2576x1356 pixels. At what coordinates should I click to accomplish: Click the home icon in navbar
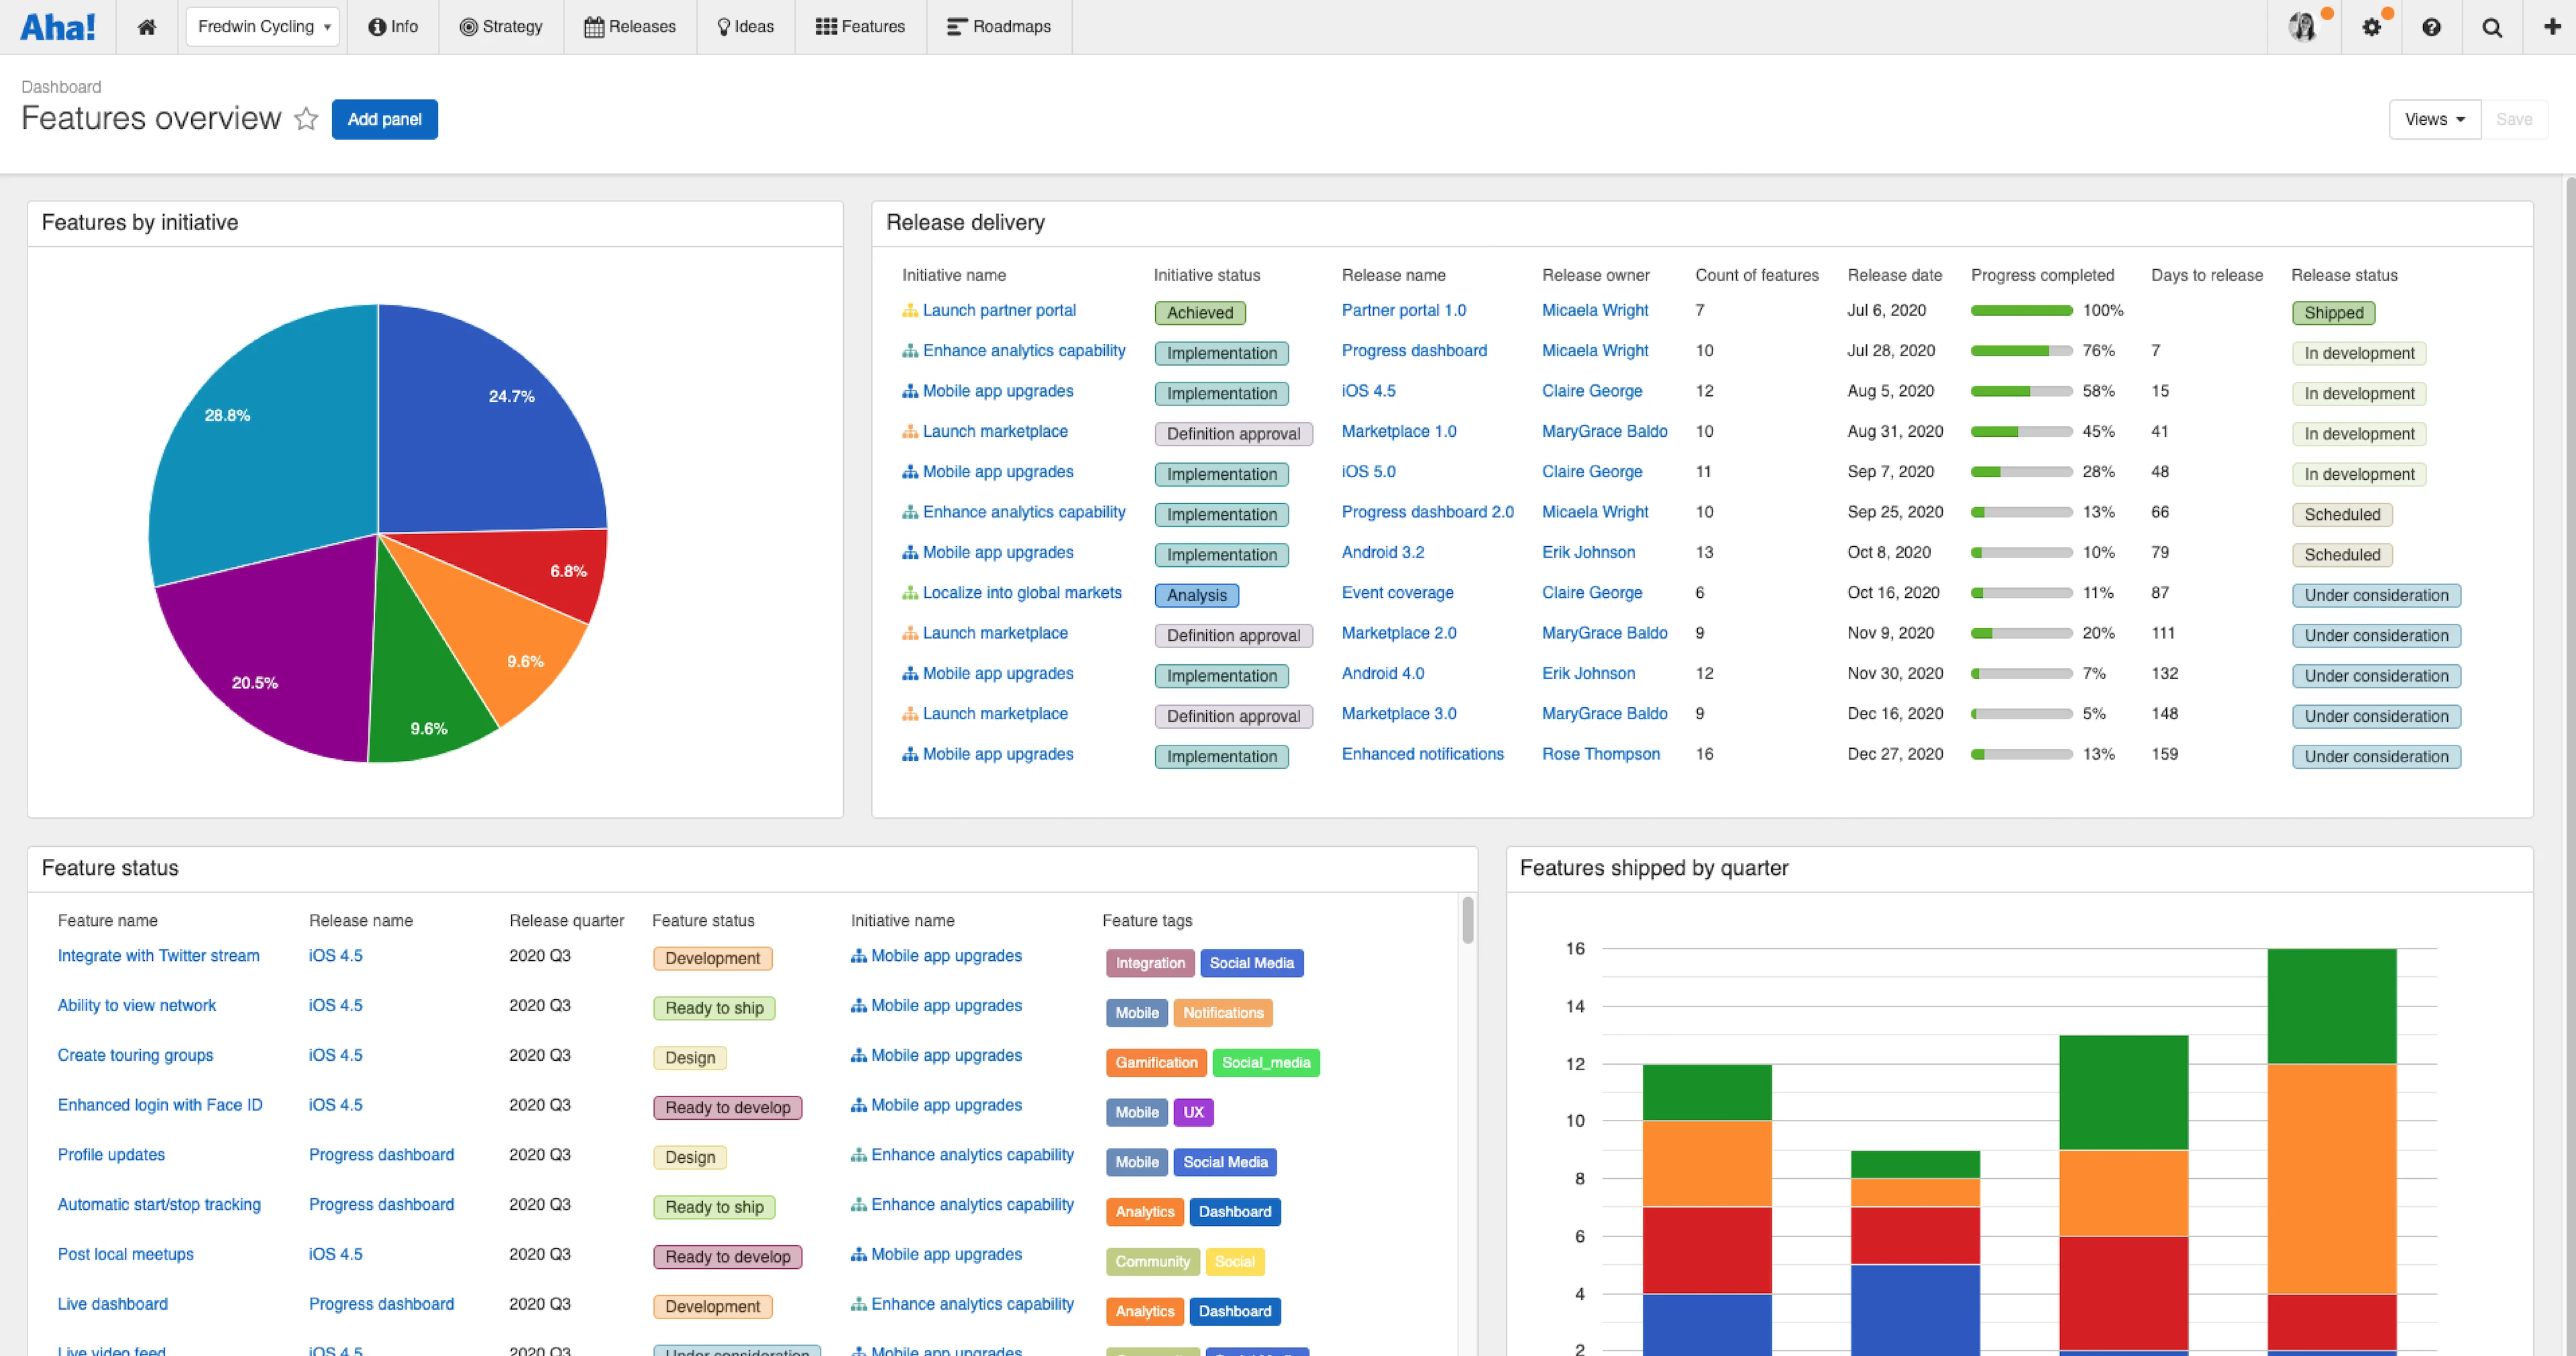147,27
